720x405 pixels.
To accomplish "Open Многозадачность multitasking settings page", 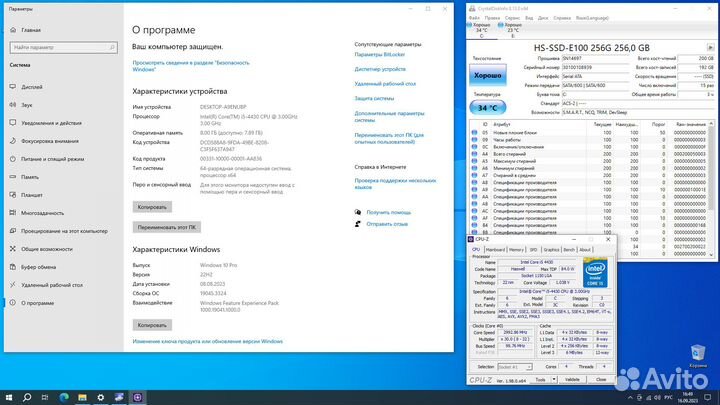I will tap(42, 213).
